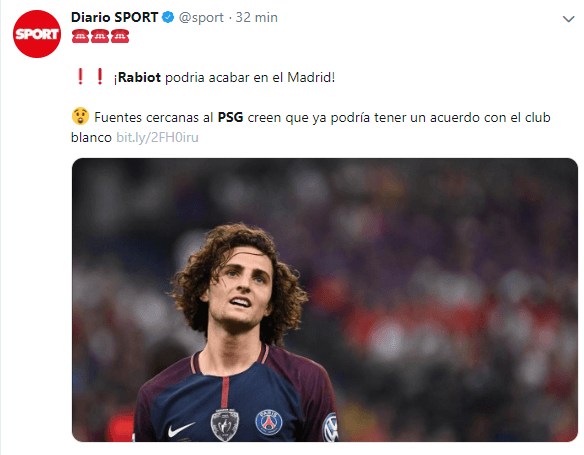Click the red SPORT profile avatar

37,34
